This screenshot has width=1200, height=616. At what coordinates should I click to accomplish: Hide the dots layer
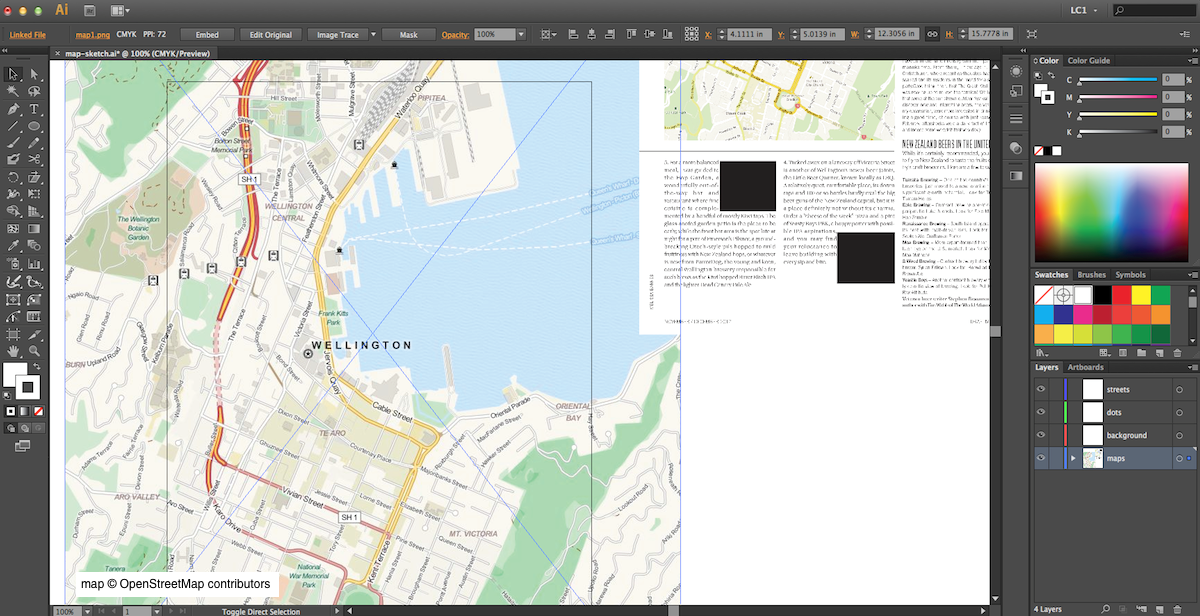[x=1042, y=412]
